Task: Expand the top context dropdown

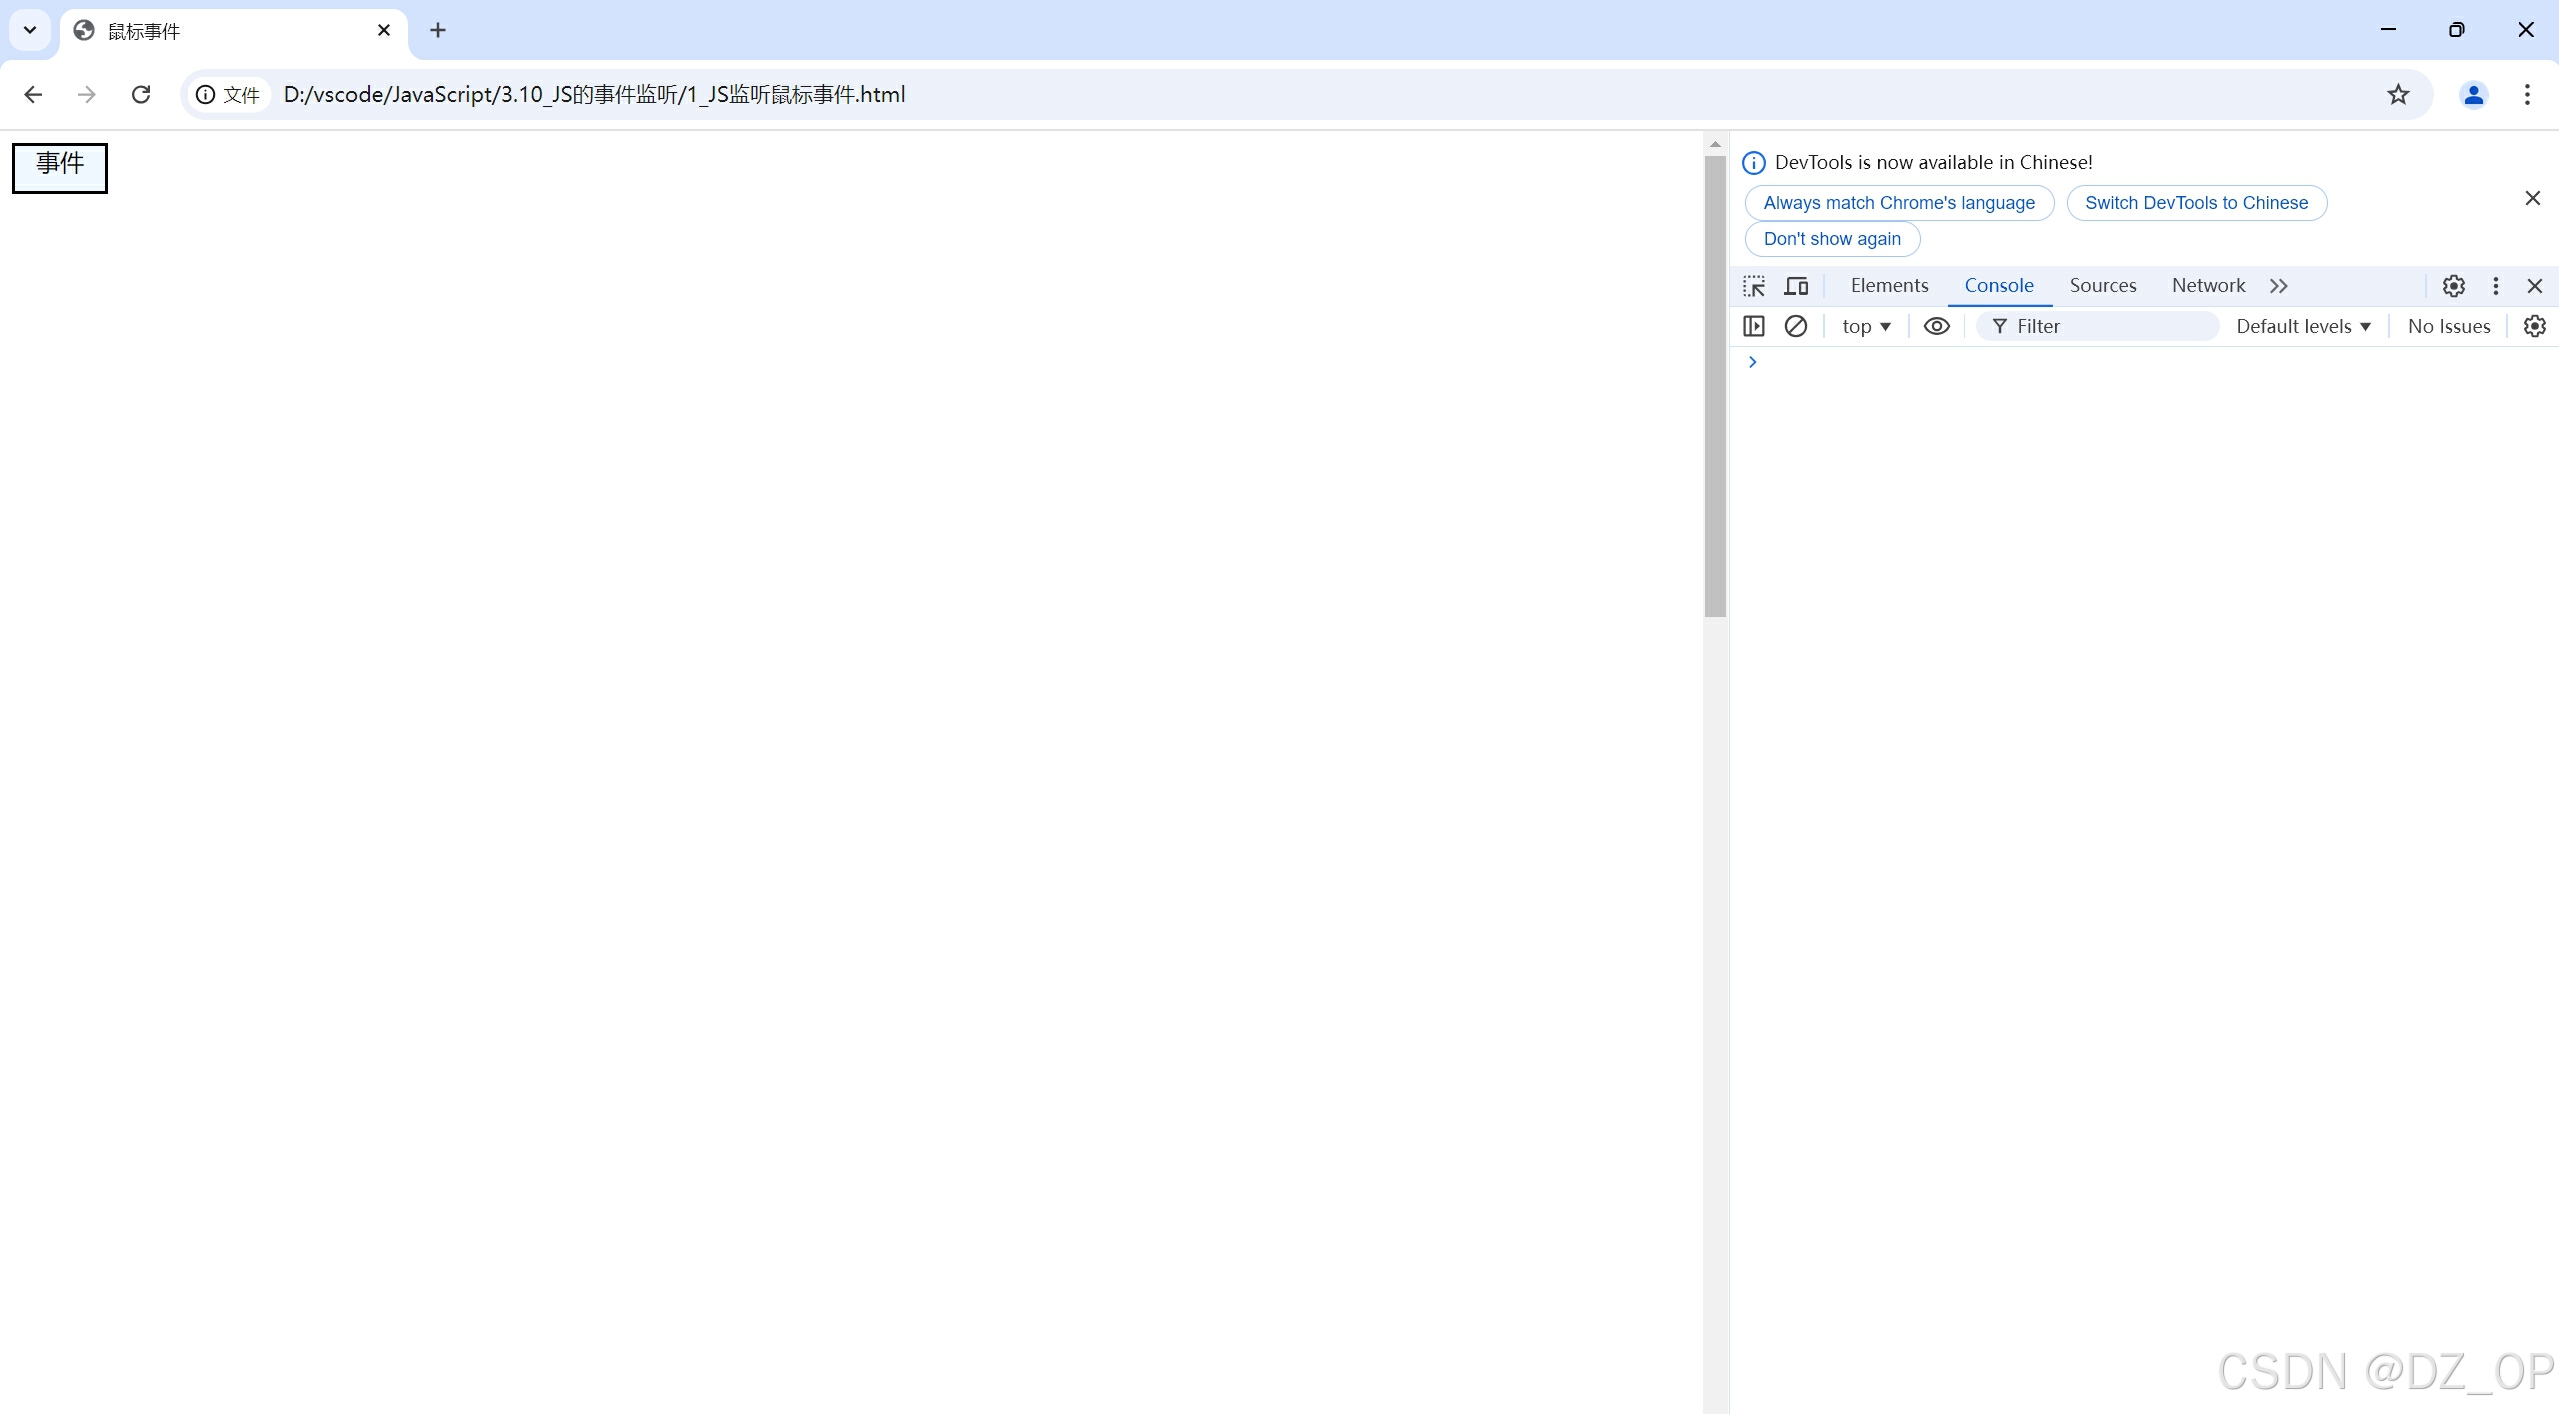Action: 1866,326
